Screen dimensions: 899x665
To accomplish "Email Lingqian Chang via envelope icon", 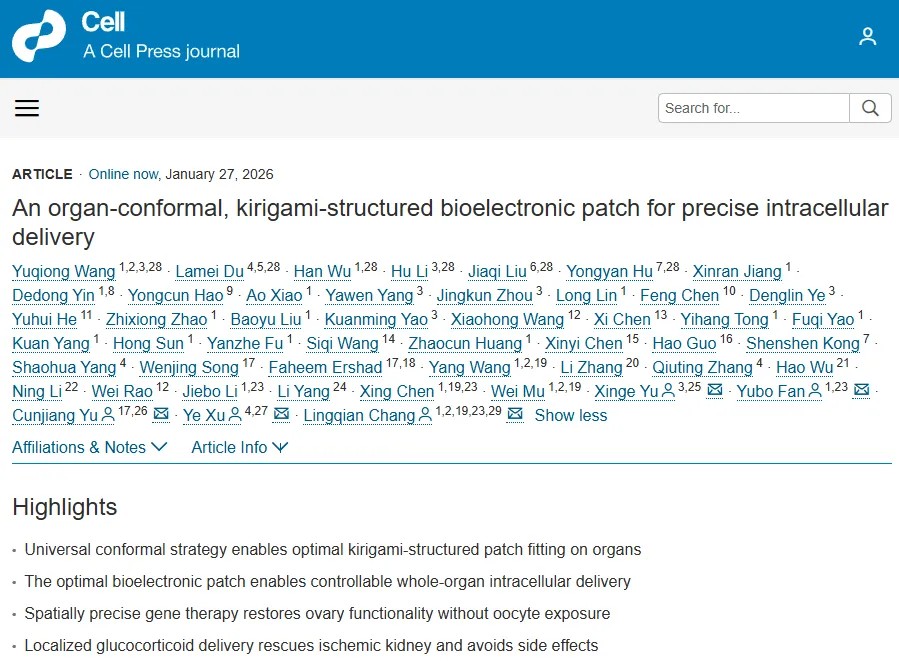I will point(514,415).
